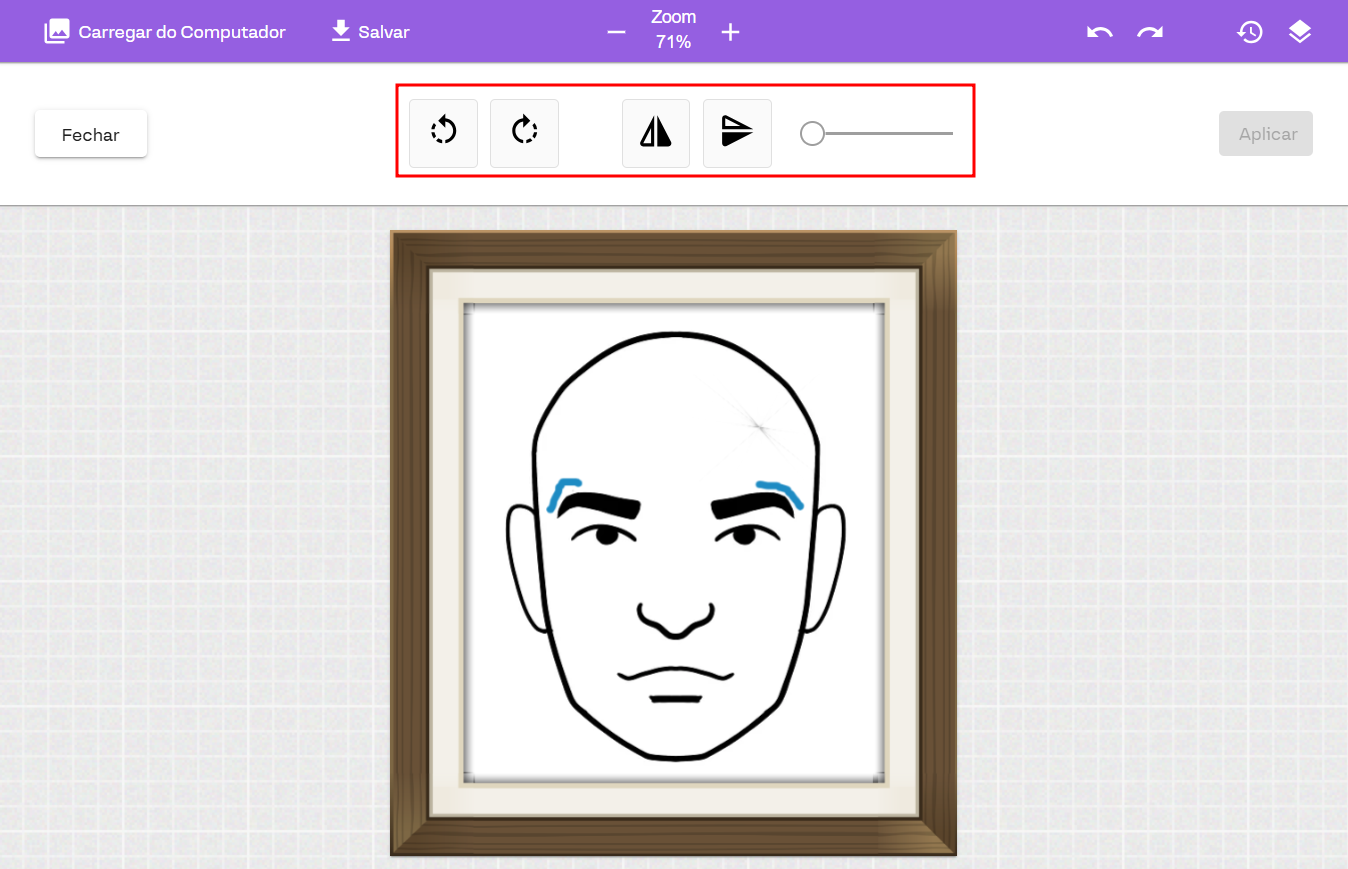1348x869 pixels.
Task: Zoom in with the plus button
Action: tap(731, 32)
